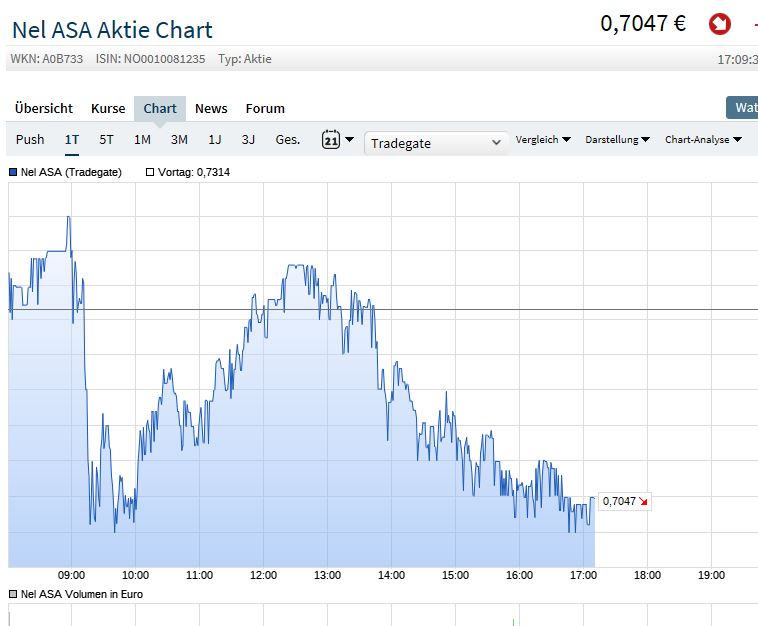Open the calendar date picker icon

pyautogui.click(x=331, y=140)
